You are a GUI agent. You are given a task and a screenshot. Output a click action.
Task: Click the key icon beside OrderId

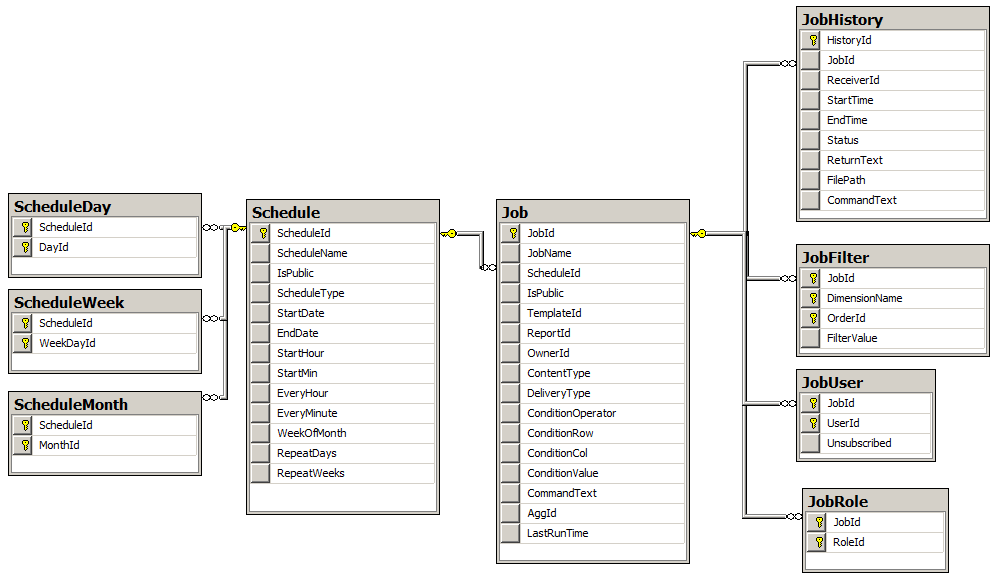click(811, 318)
